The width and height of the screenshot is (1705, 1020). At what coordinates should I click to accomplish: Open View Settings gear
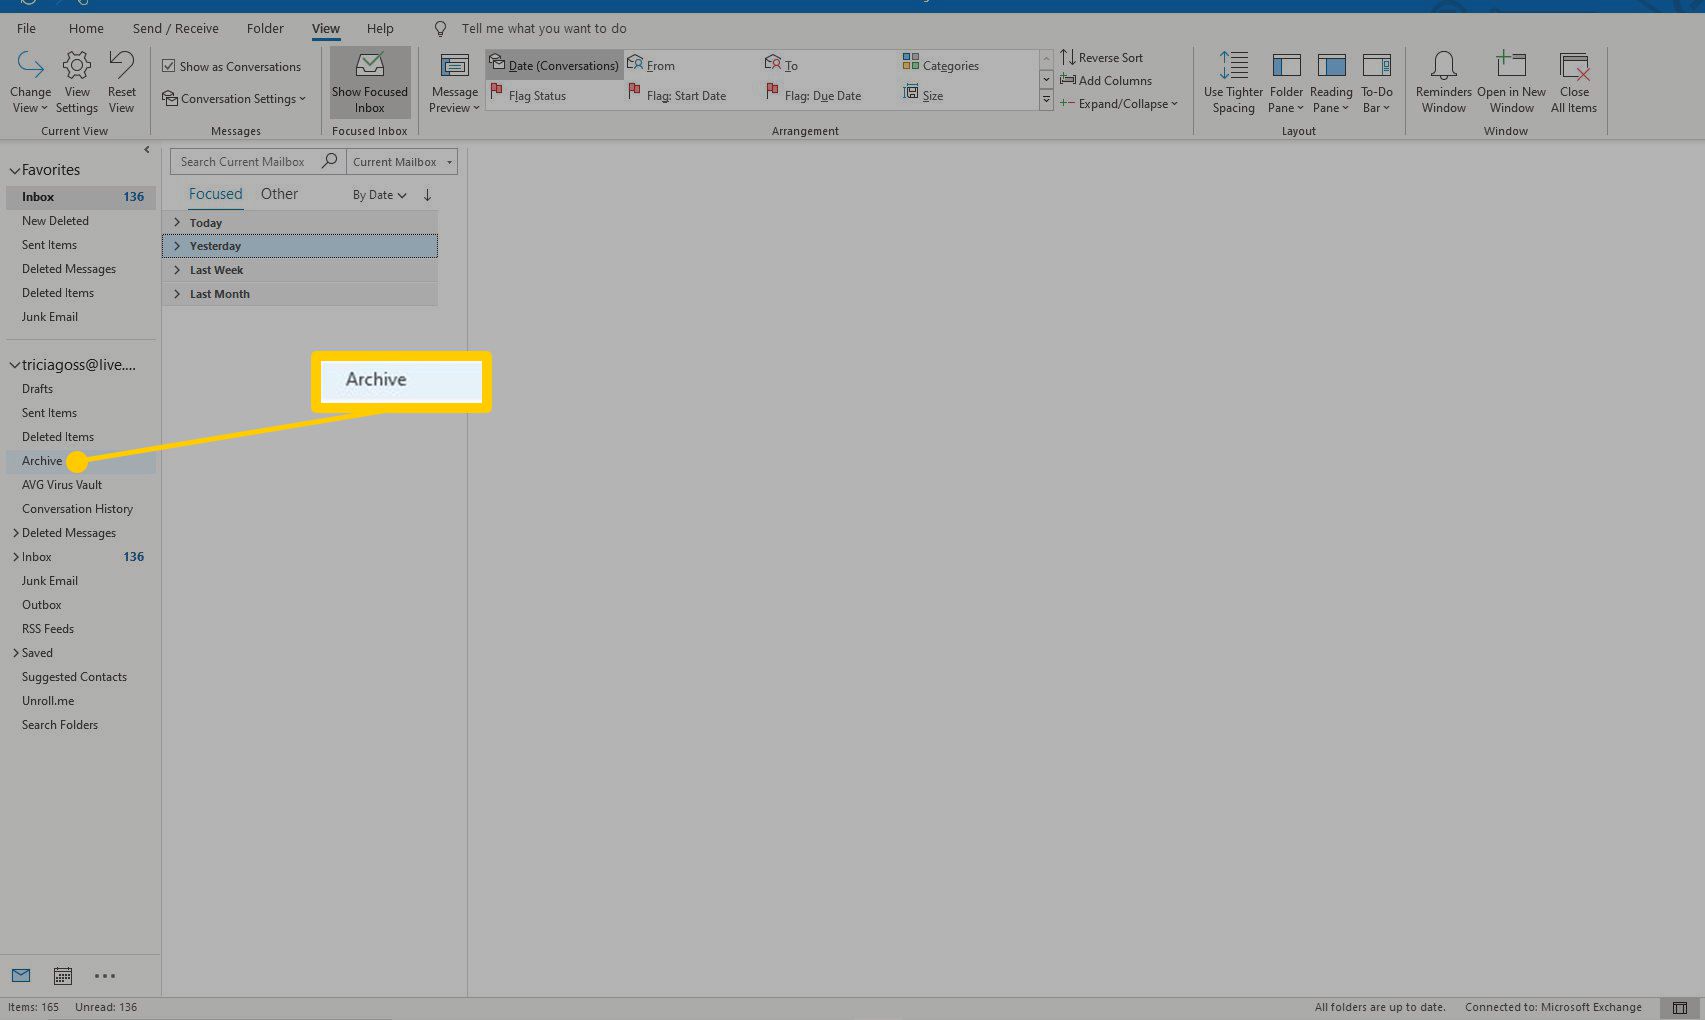coord(77,82)
